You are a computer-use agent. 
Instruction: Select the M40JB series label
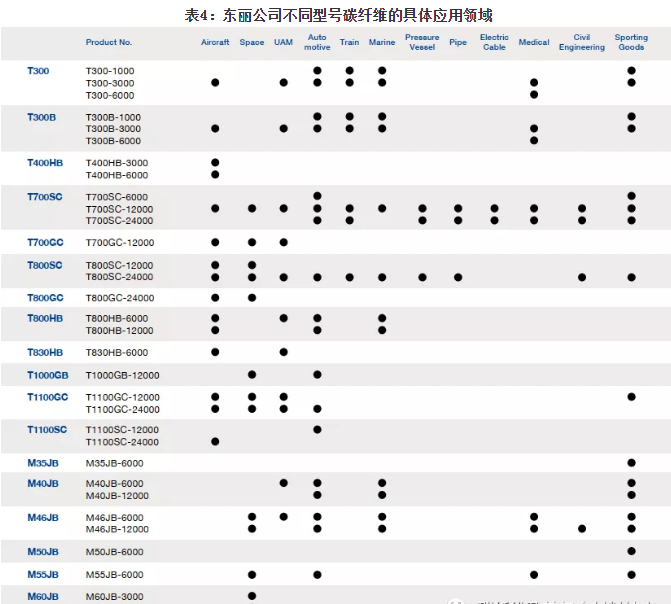[x=43, y=483]
